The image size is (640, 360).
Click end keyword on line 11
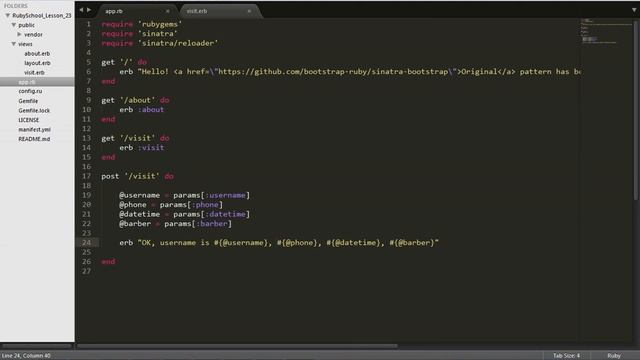[x=108, y=119]
